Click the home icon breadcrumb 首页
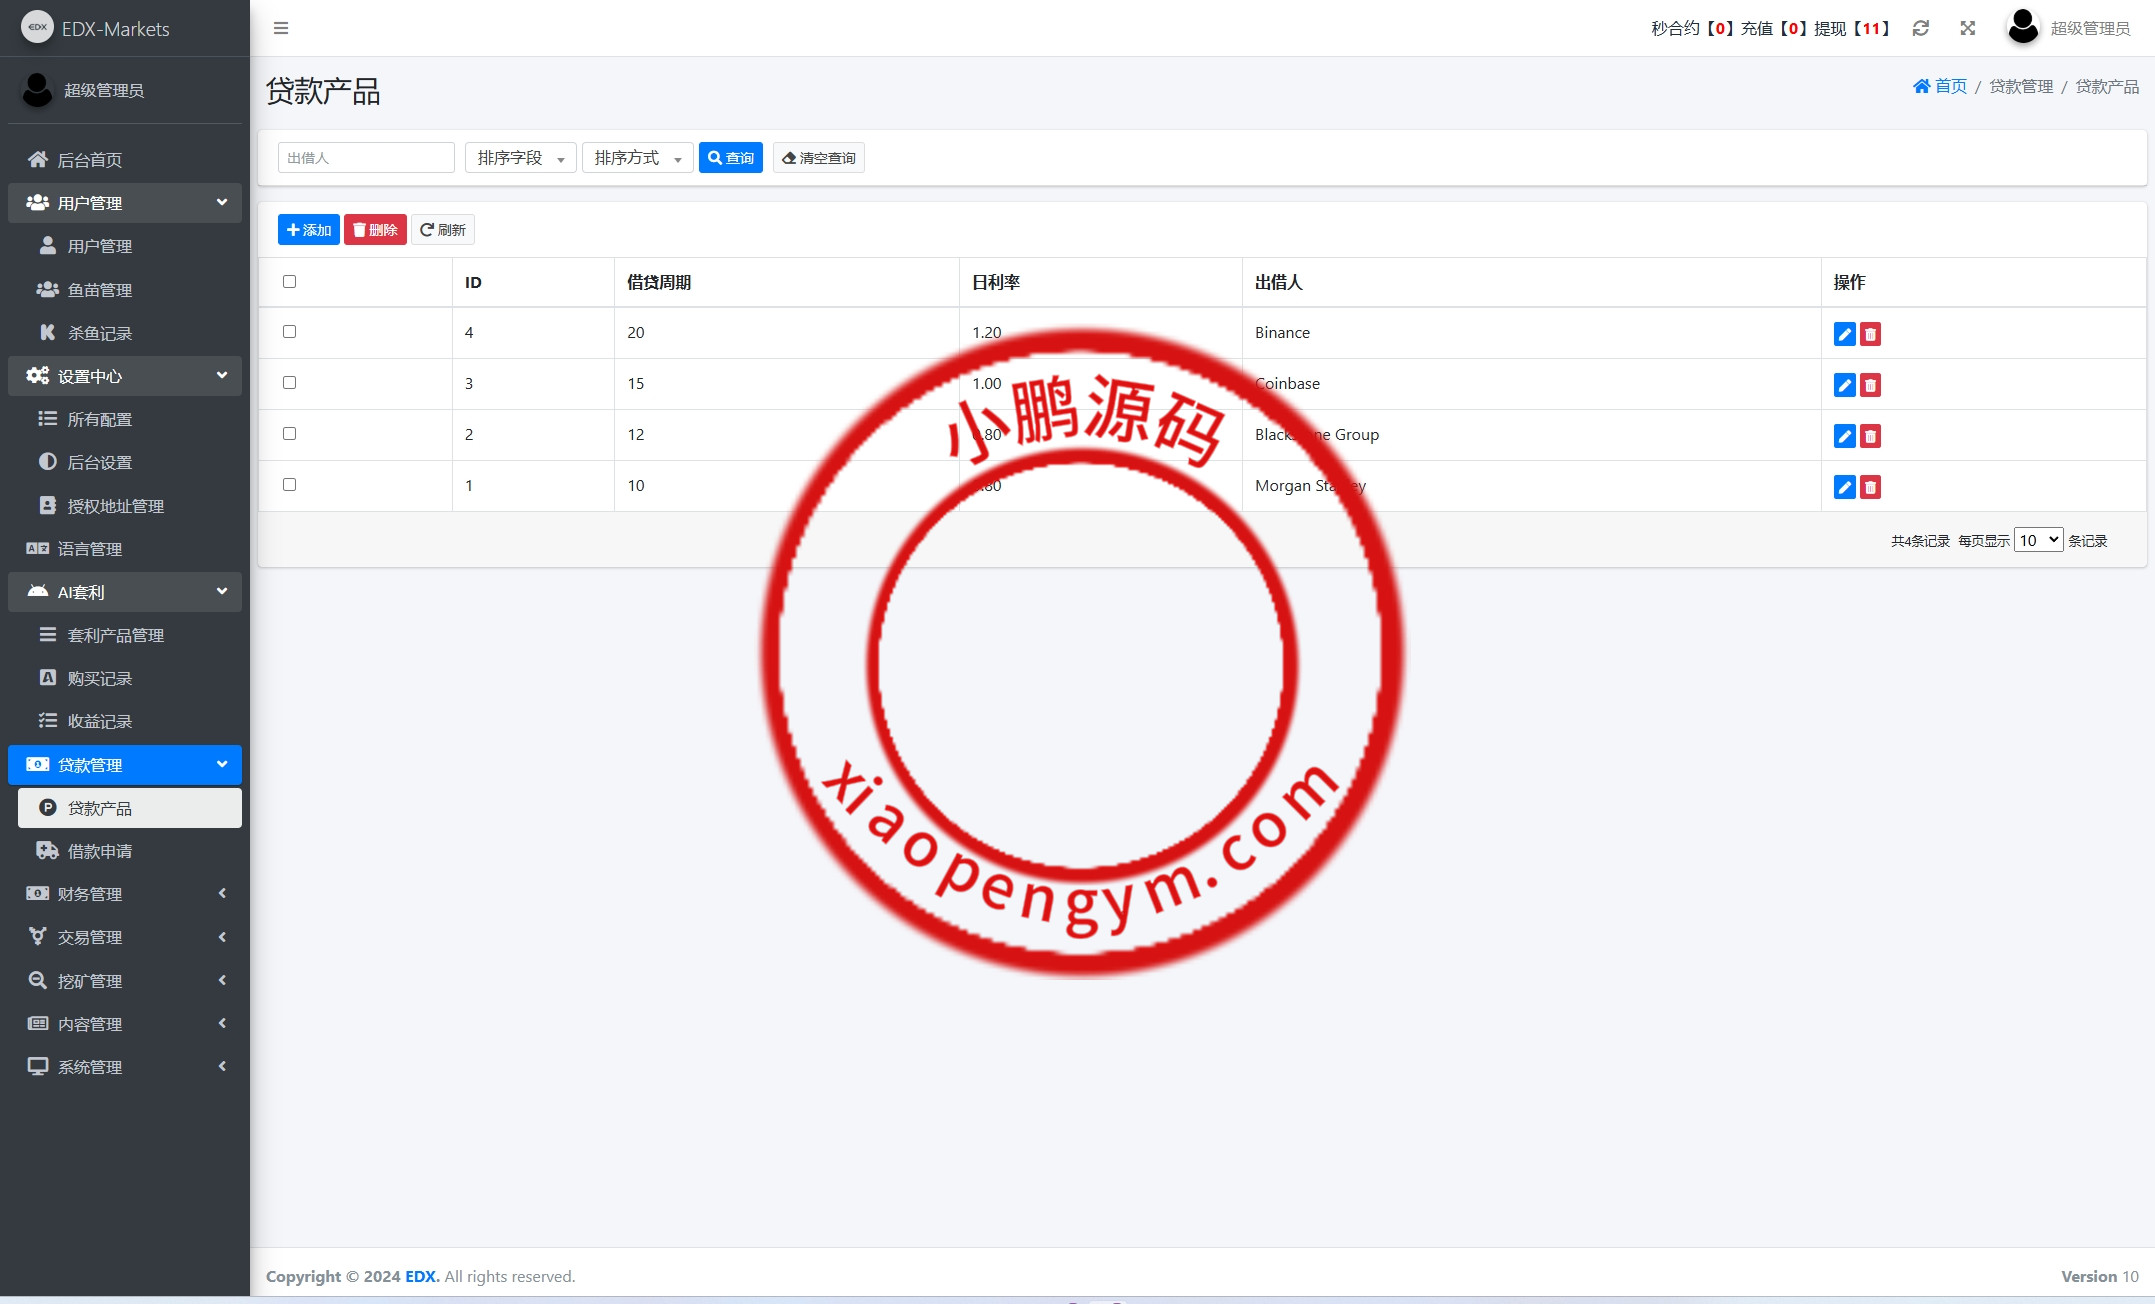Screen dimensions: 2155x1304 point(1939,86)
